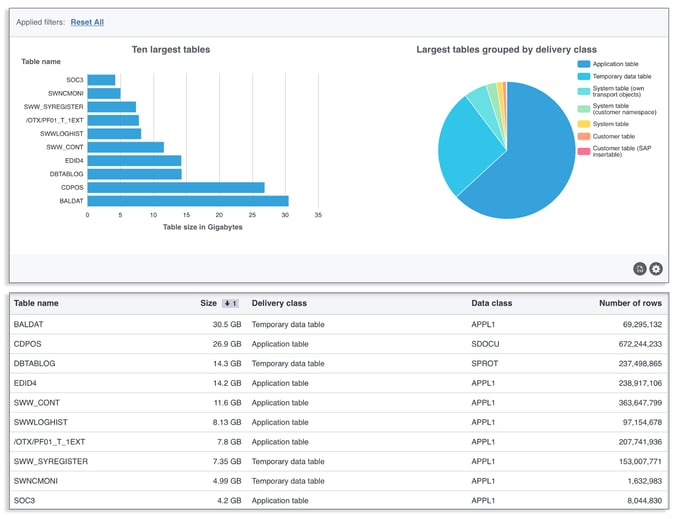This screenshot has height=519, width=678.
Task: Click the 30.5 GB size cell
Action: 227,324
